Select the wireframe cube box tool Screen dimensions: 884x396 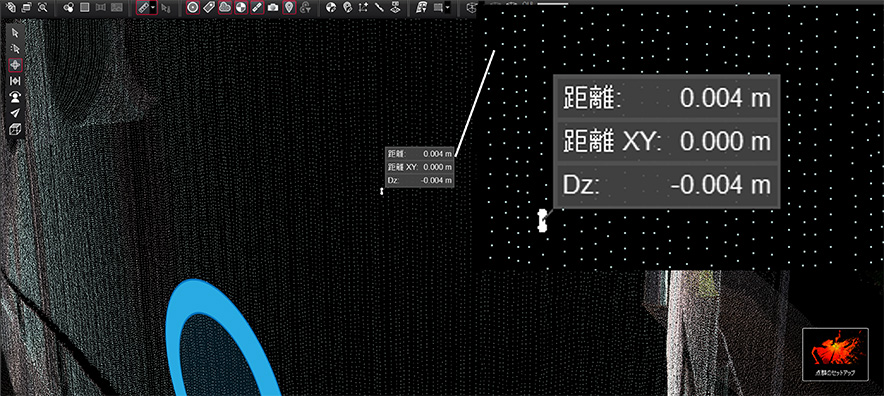pos(15,130)
